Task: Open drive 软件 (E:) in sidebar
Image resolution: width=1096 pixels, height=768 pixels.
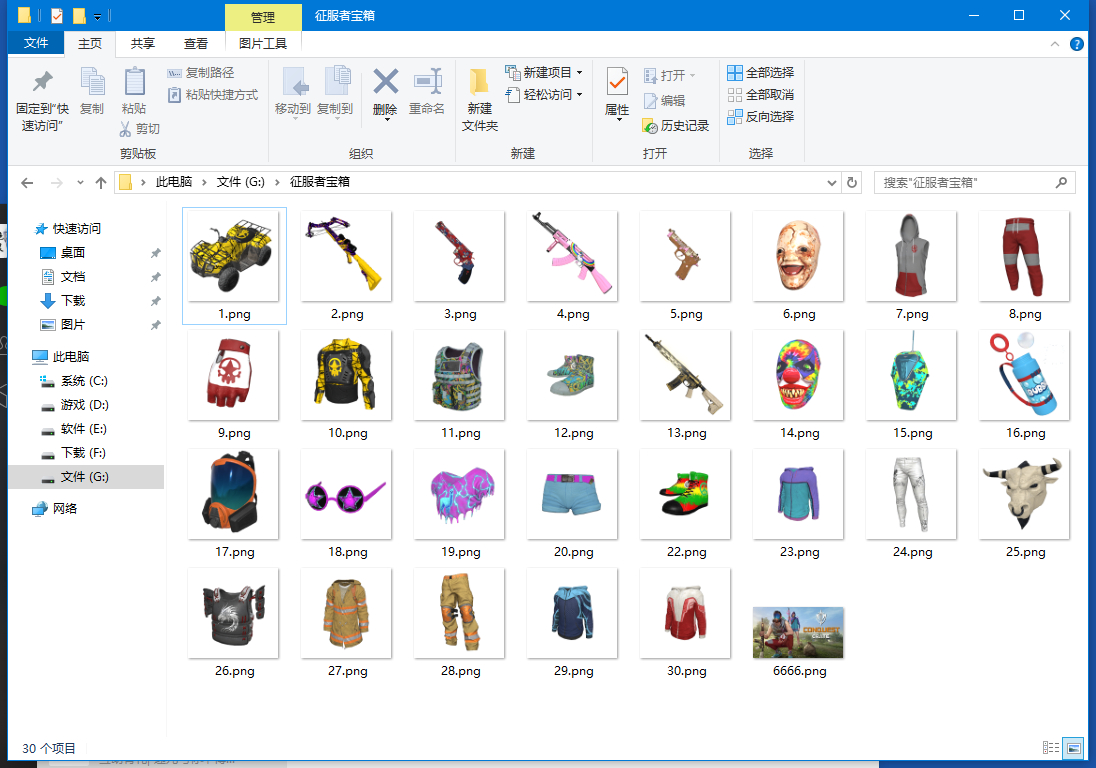Action: point(84,428)
